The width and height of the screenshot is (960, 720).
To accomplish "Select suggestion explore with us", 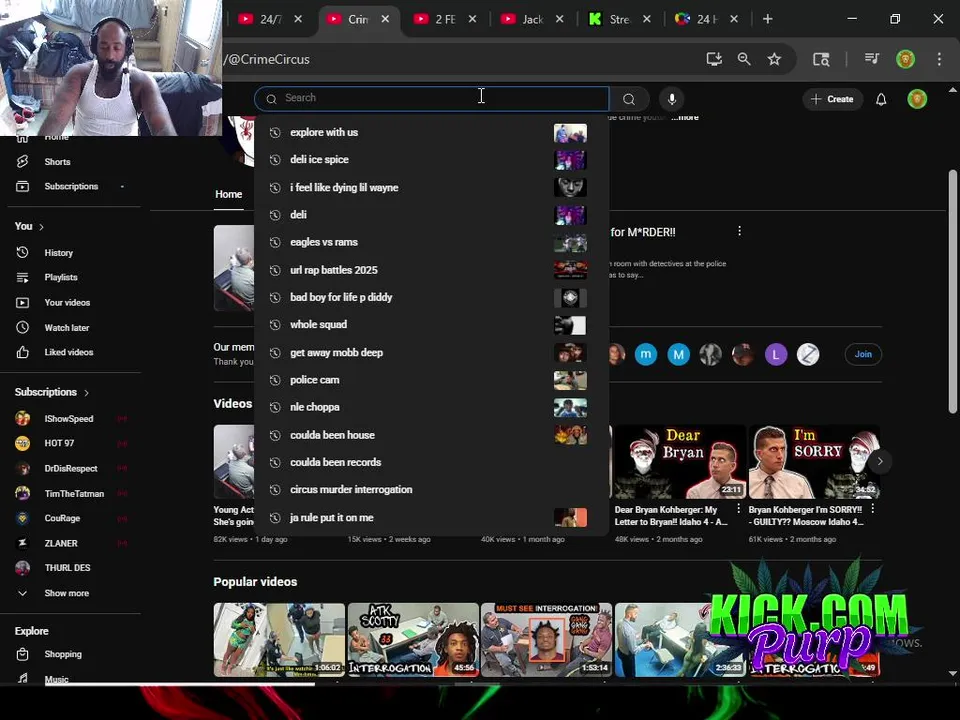I will coord(432,132).
